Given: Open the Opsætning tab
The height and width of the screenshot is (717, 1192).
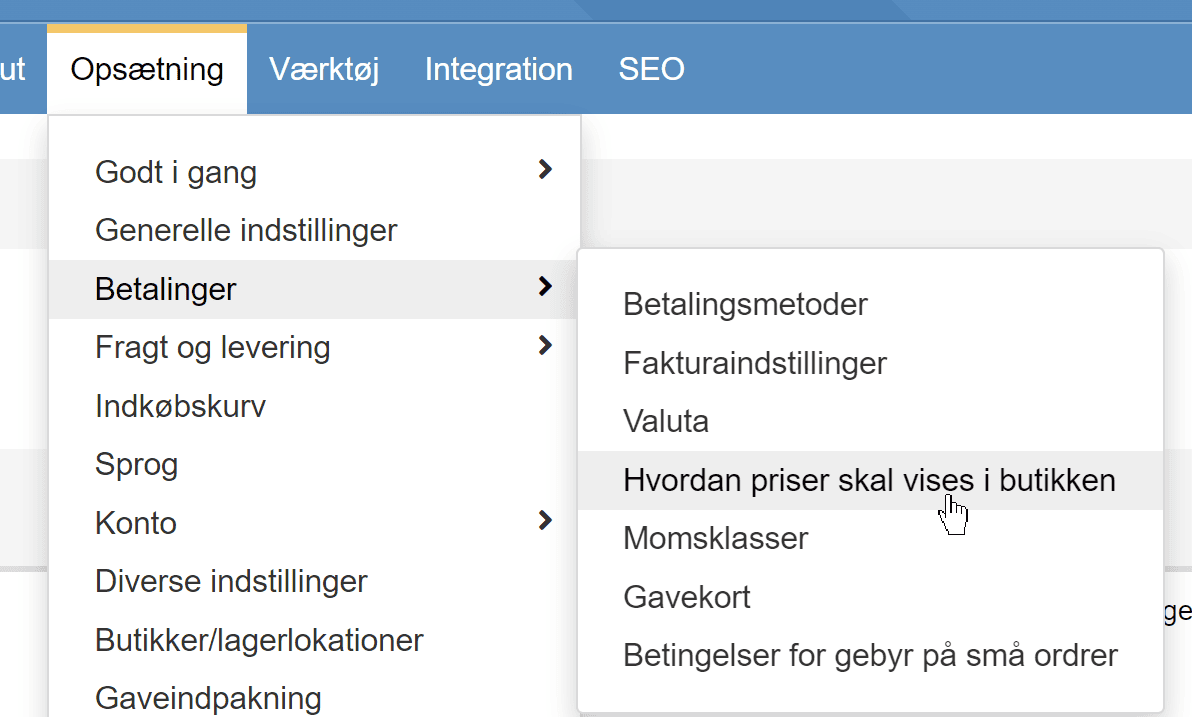Looking at the screenshot, I should [x=147, y=69].
